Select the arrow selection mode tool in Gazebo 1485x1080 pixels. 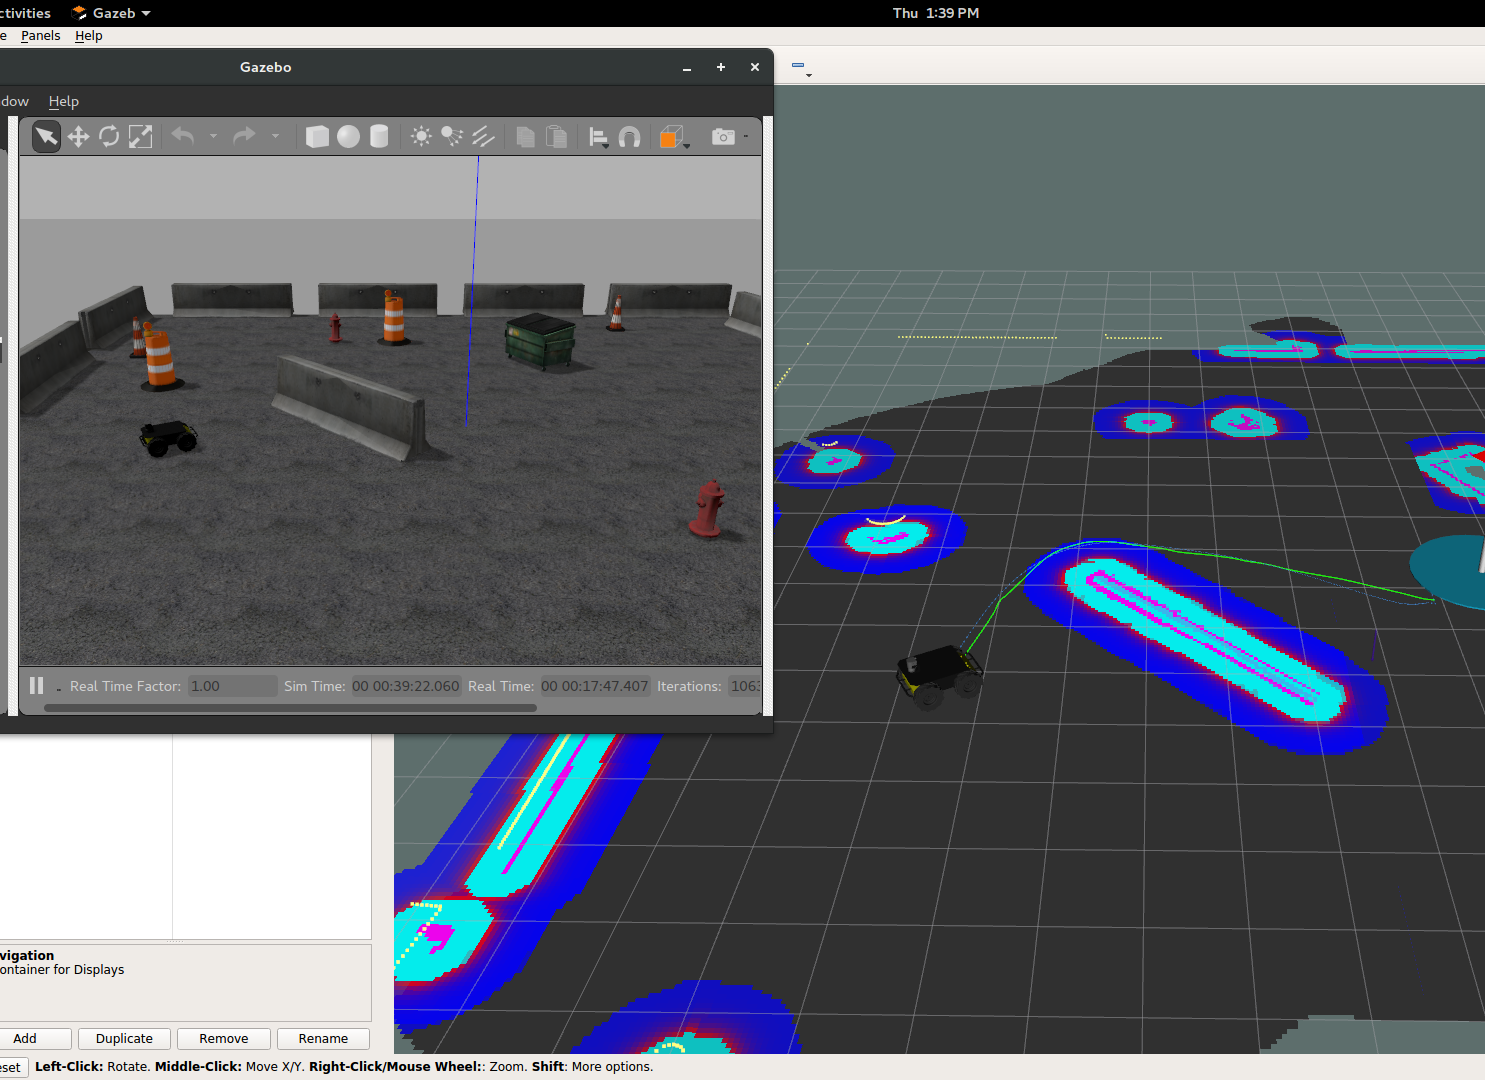[46, 136]
